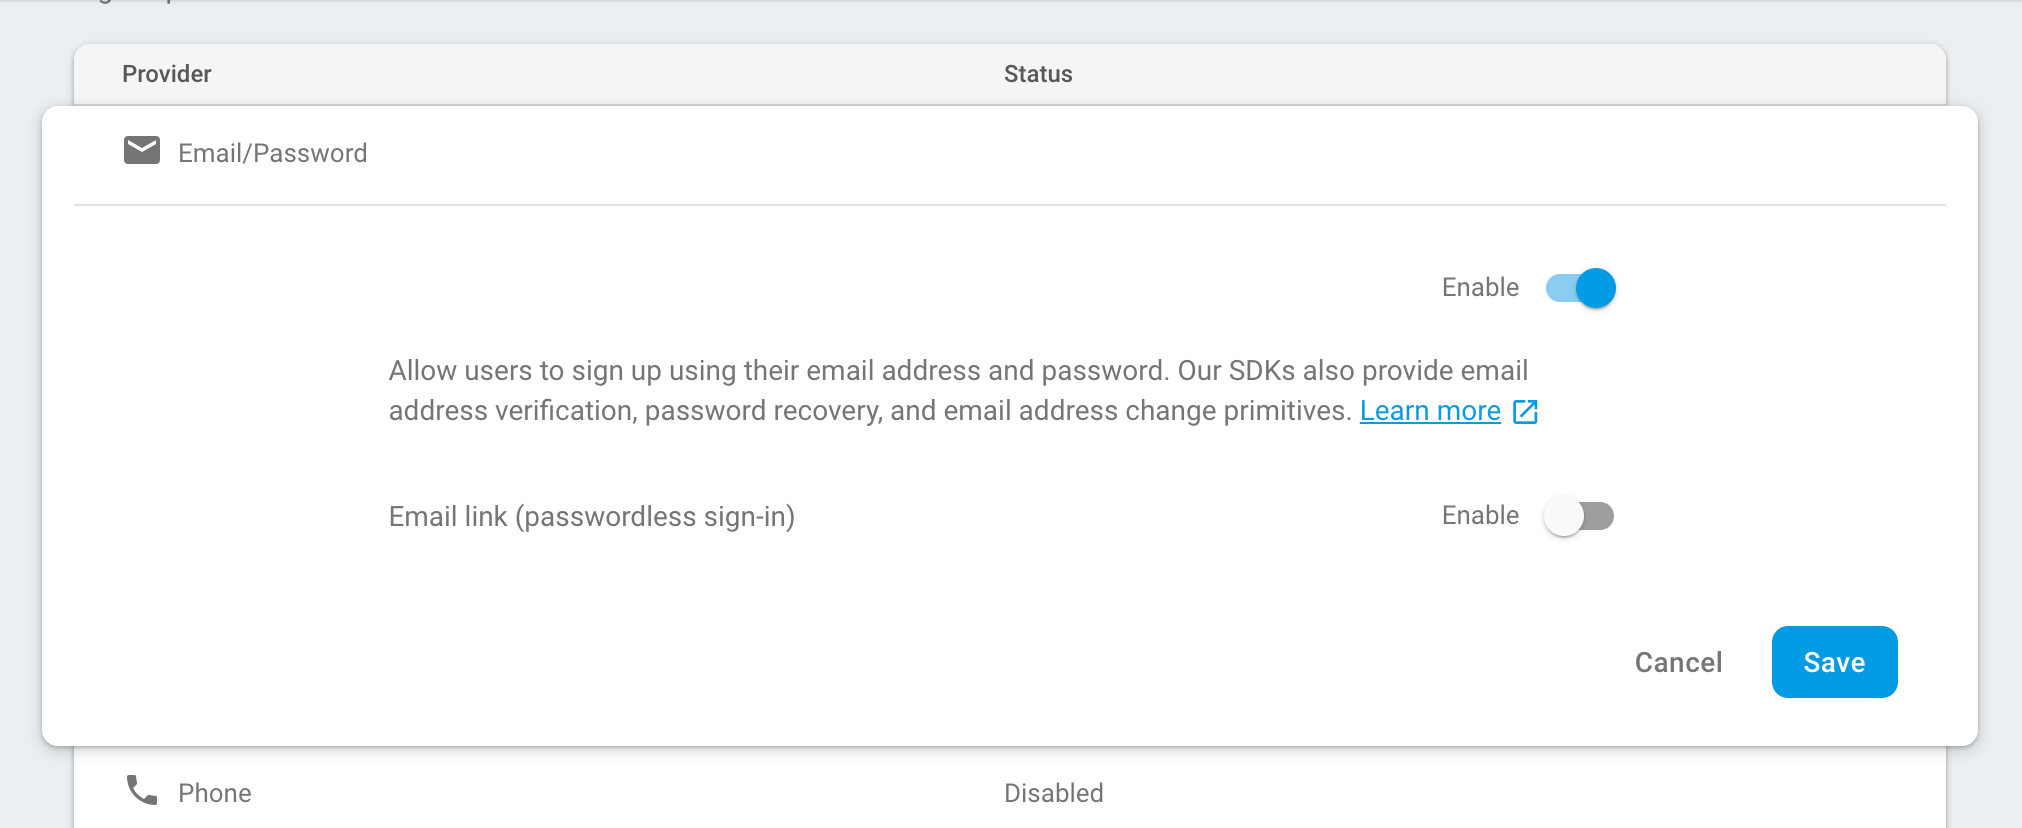Click the Provider column header

click(167, 74)
